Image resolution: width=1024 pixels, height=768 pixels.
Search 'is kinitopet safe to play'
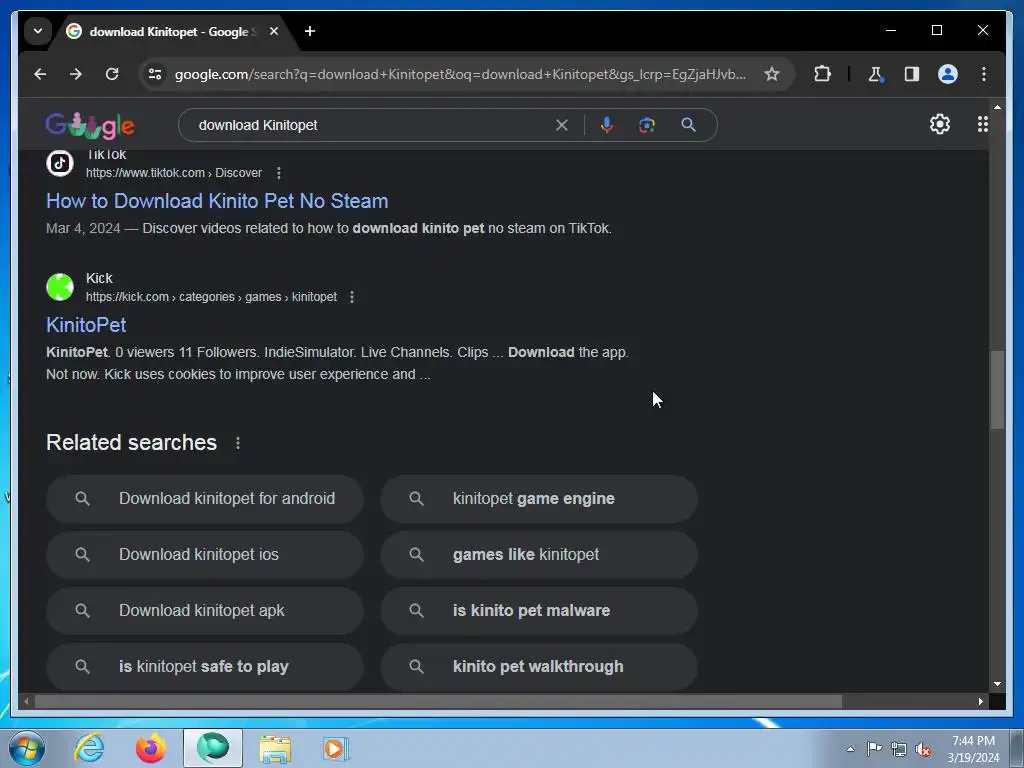(x=205, y=667)
